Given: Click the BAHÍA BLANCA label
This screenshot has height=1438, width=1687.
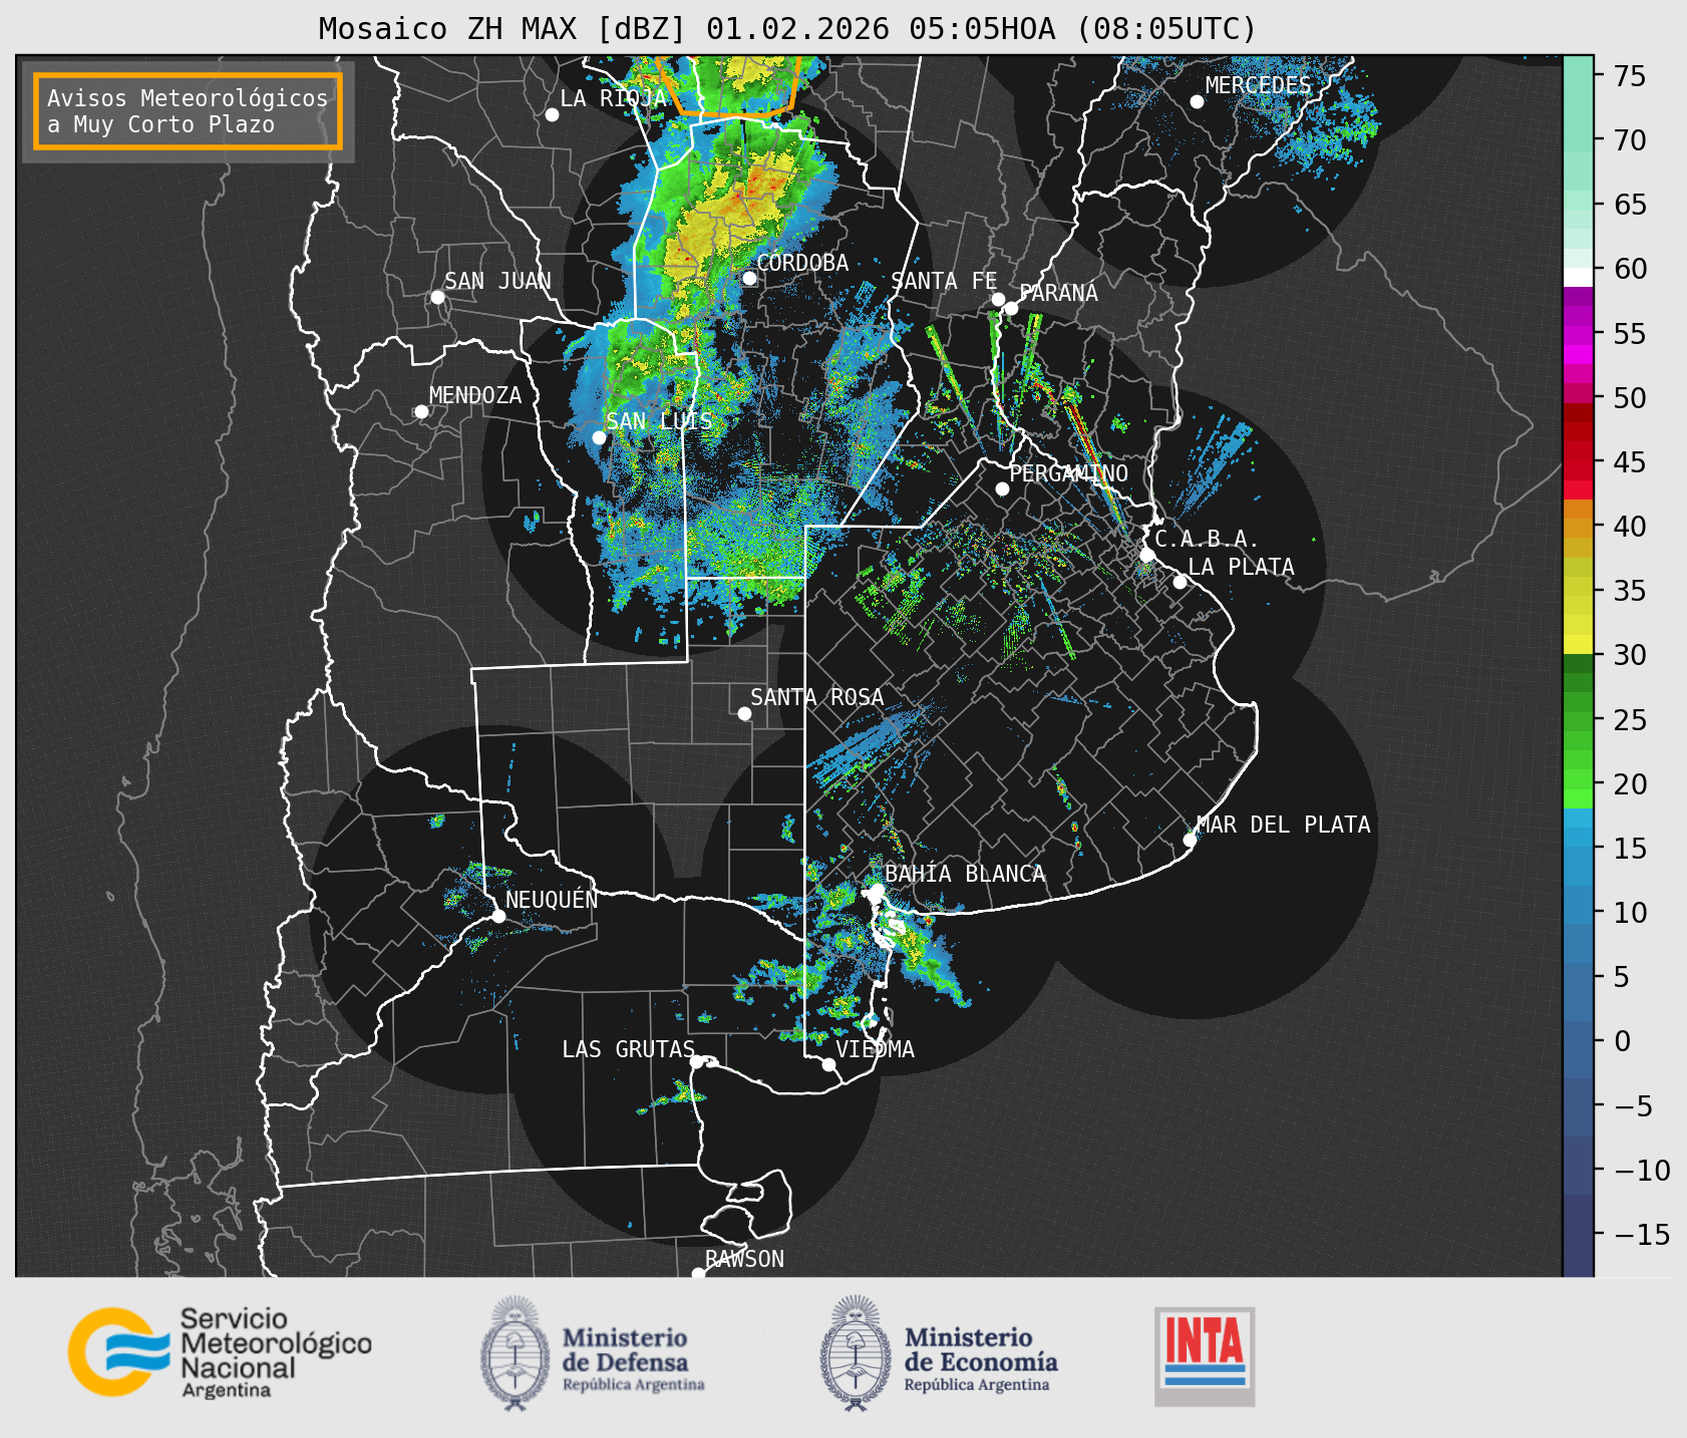Looking at the screenshot, I should [x=965, y=873].
